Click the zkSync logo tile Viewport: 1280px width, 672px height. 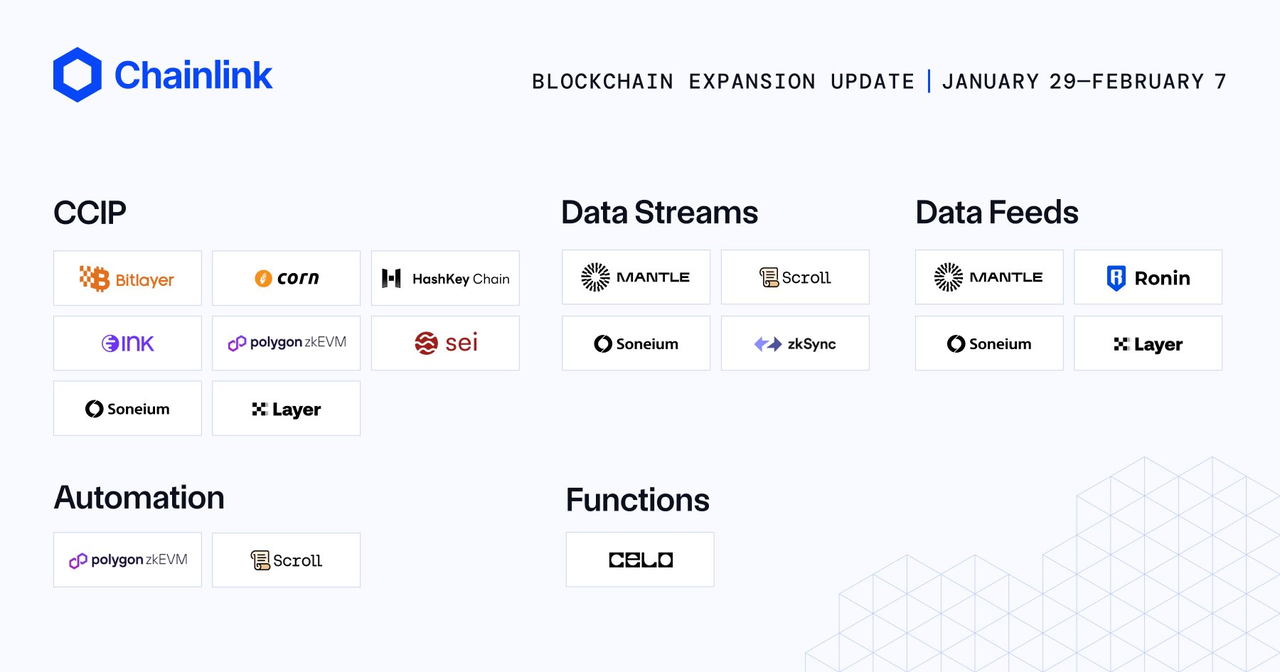[795, 344]
